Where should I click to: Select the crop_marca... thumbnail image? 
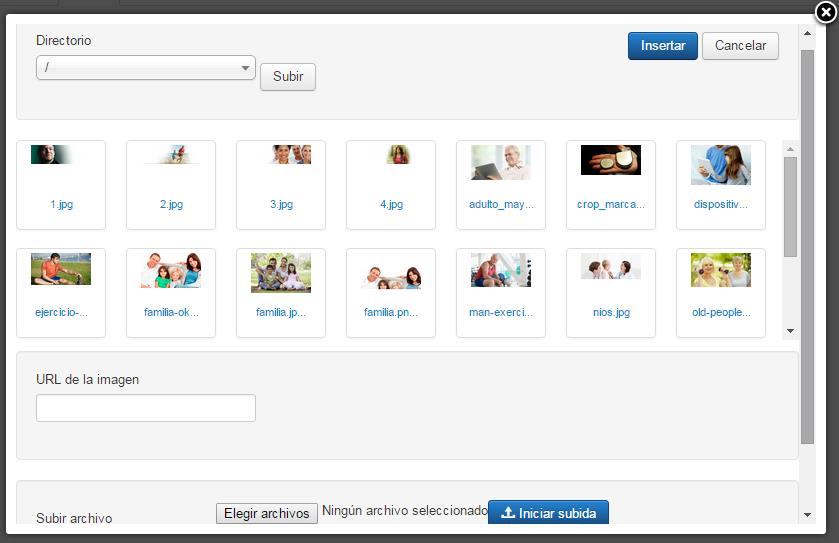click(611, 160)
